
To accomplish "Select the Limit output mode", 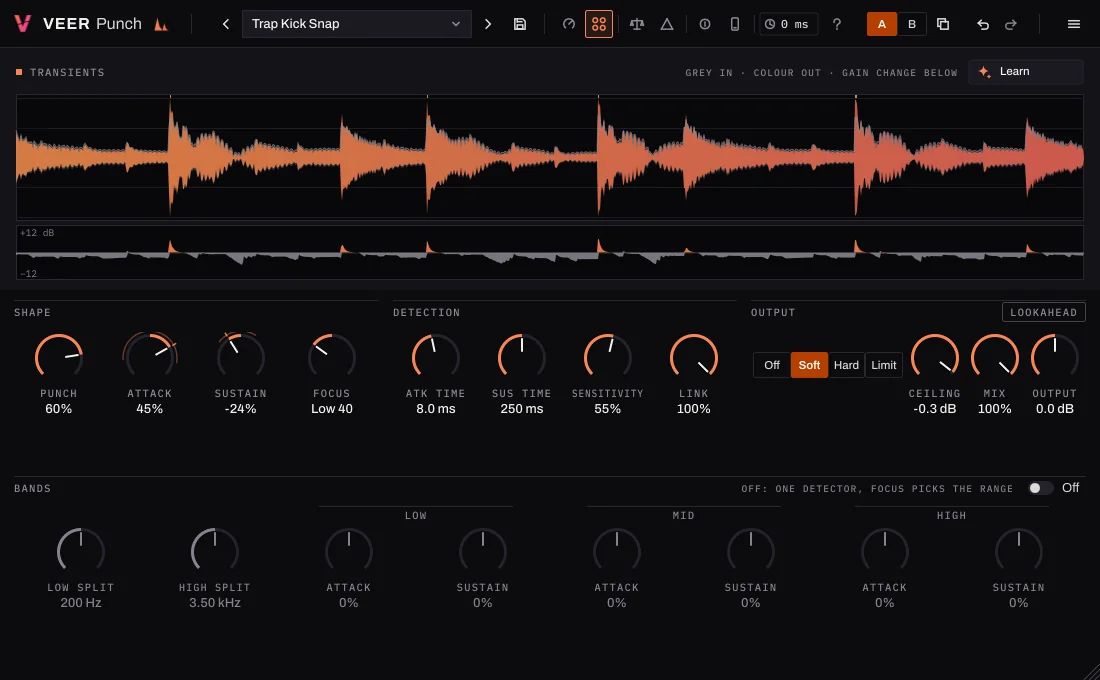I will coord(884,365).
